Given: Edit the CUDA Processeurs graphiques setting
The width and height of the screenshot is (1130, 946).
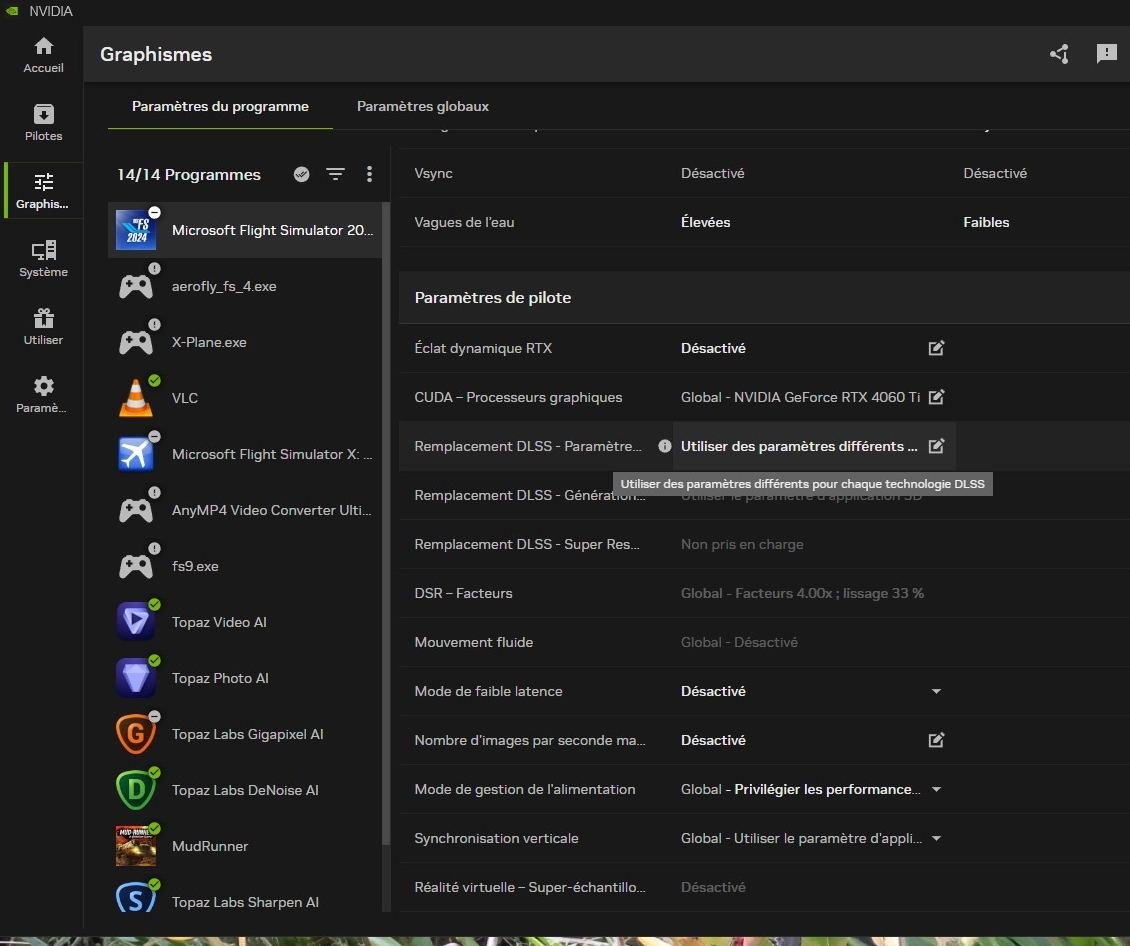Looking at the screenshot, I should (x=936, y=397).
